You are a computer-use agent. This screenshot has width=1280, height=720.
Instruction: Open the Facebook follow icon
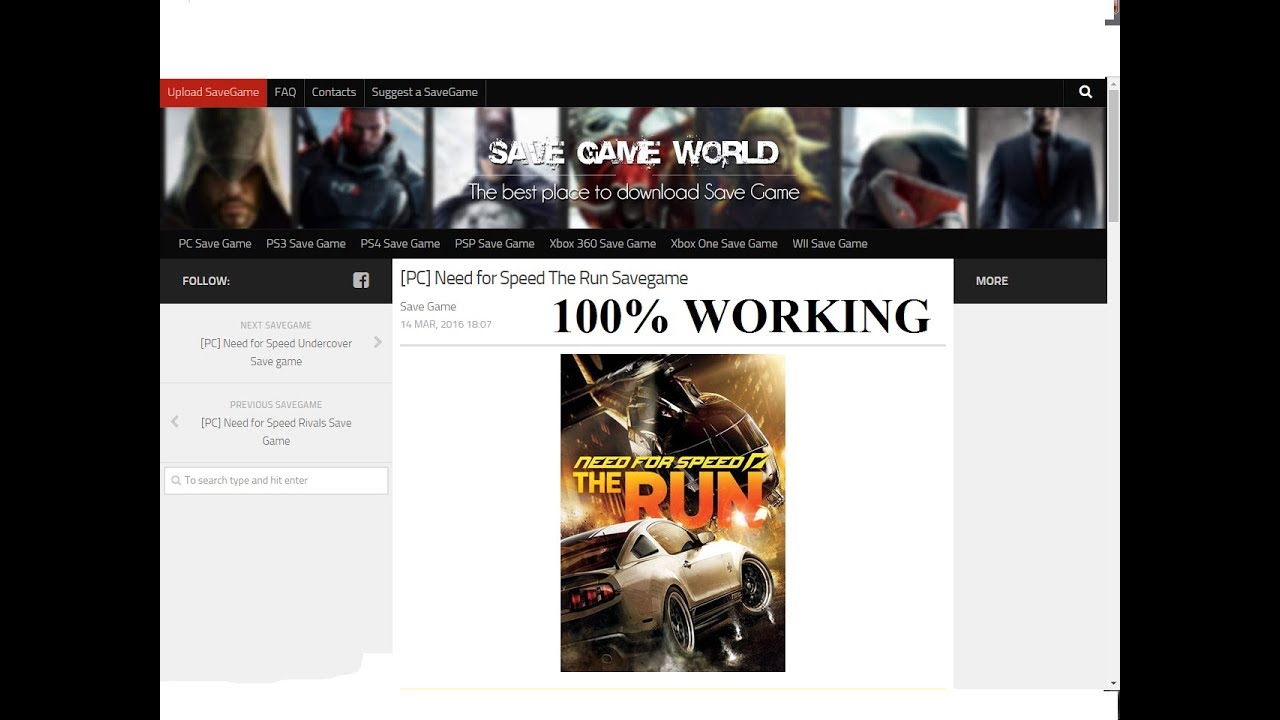click(361, 281)
